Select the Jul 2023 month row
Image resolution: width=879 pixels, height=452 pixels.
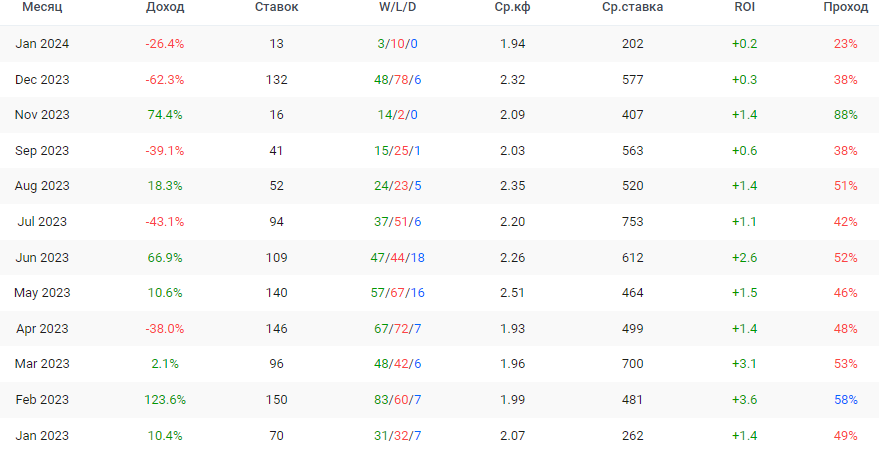42,222
